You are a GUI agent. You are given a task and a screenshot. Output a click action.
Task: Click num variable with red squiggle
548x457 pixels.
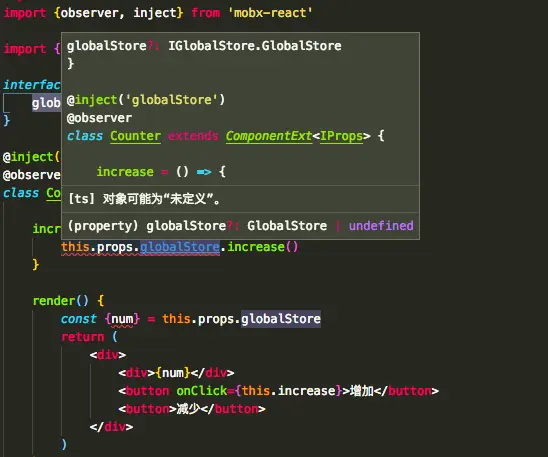pyautogui.click(x=122, y=319)
